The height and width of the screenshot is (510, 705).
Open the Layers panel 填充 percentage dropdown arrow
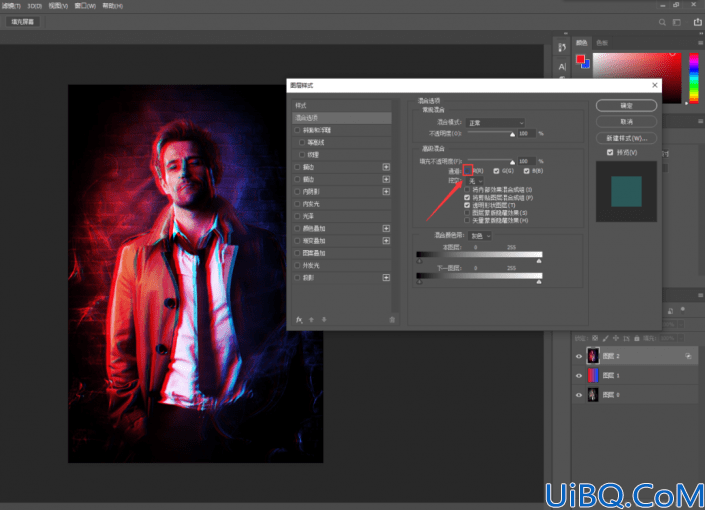click(681, 338)
